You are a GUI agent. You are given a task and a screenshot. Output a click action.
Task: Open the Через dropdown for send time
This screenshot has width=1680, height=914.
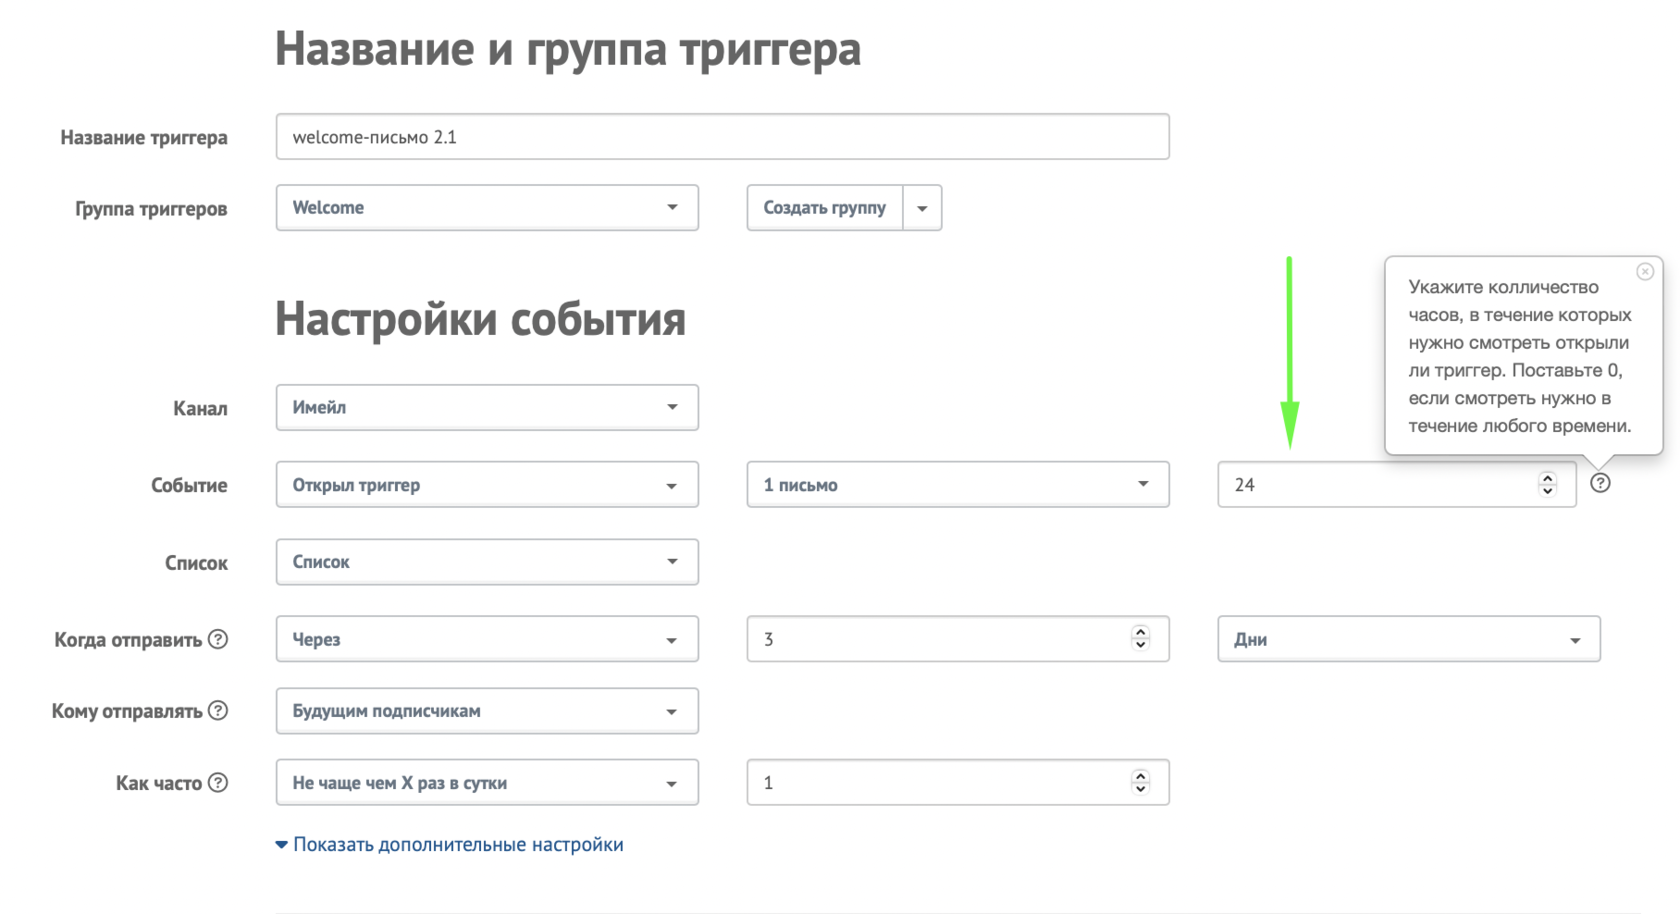point(487,639)
